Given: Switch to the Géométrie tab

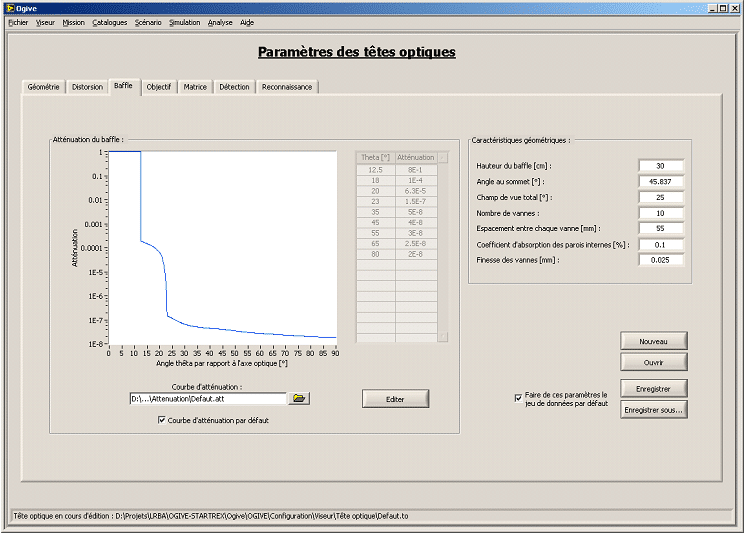Looking at the screenshot, I should tap(44, 87).
